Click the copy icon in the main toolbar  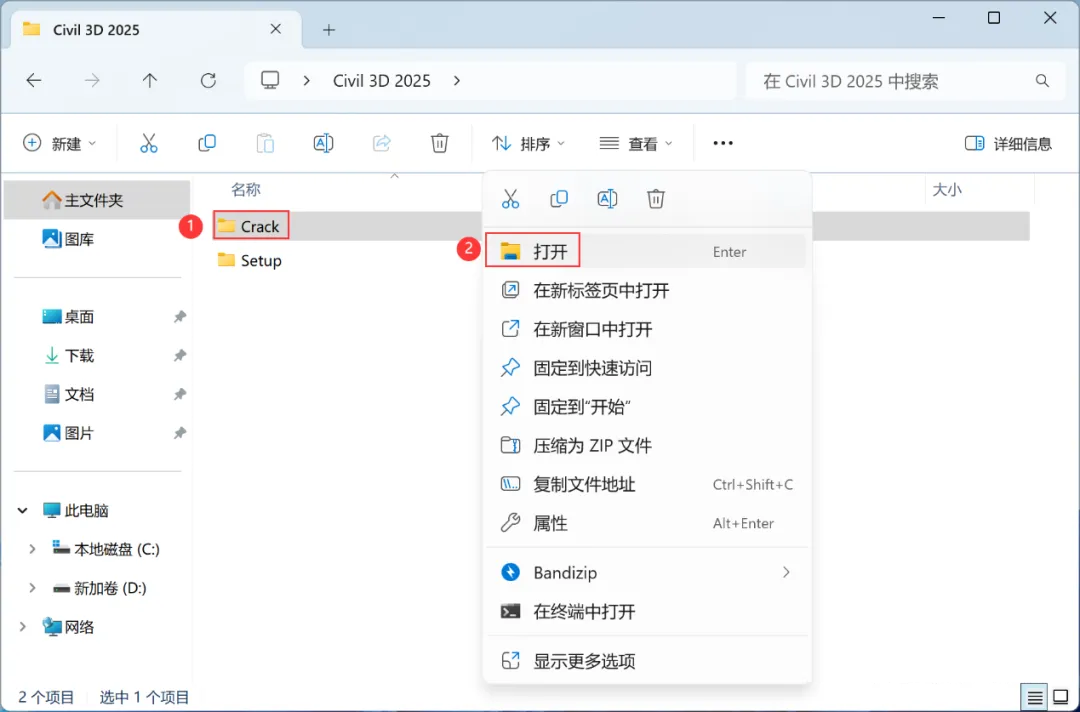pyautogui.click(x=207, y=143)
